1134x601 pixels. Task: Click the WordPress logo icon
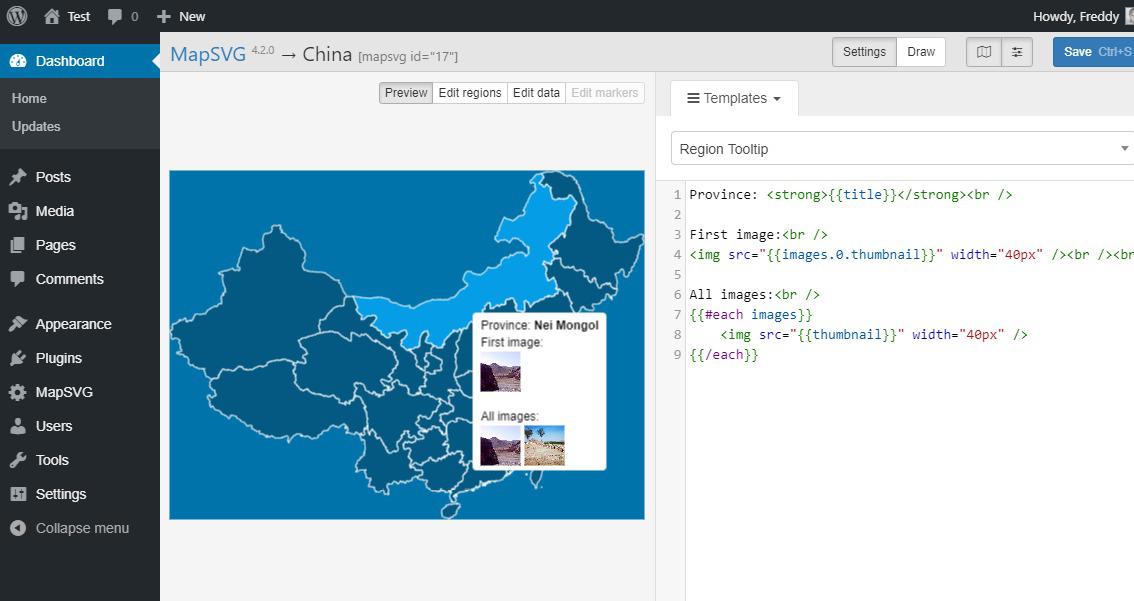pos(17,16)
